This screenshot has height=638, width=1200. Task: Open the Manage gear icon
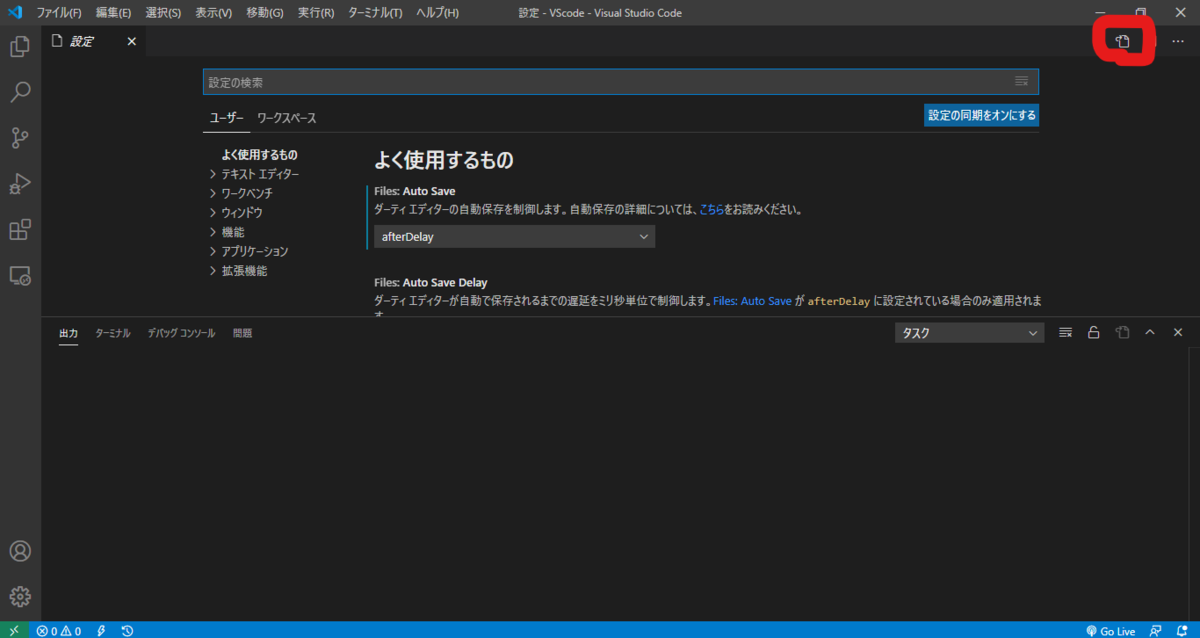click(20, 597)
